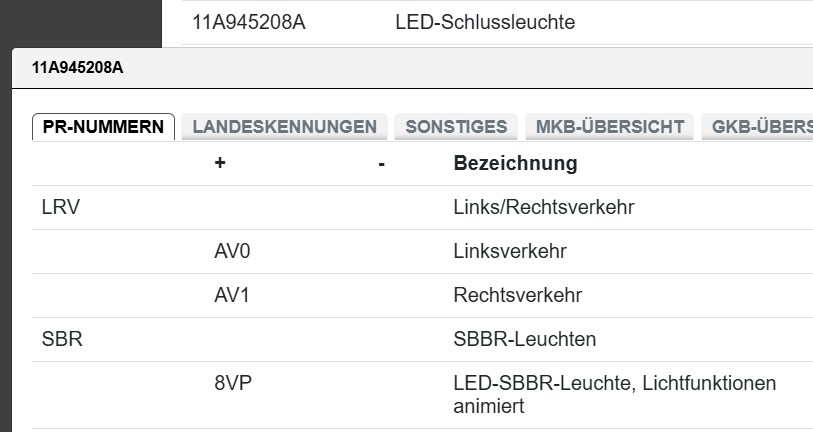The image size is (813, 432).
Task: Select the SBR group row
Action: 62,340
